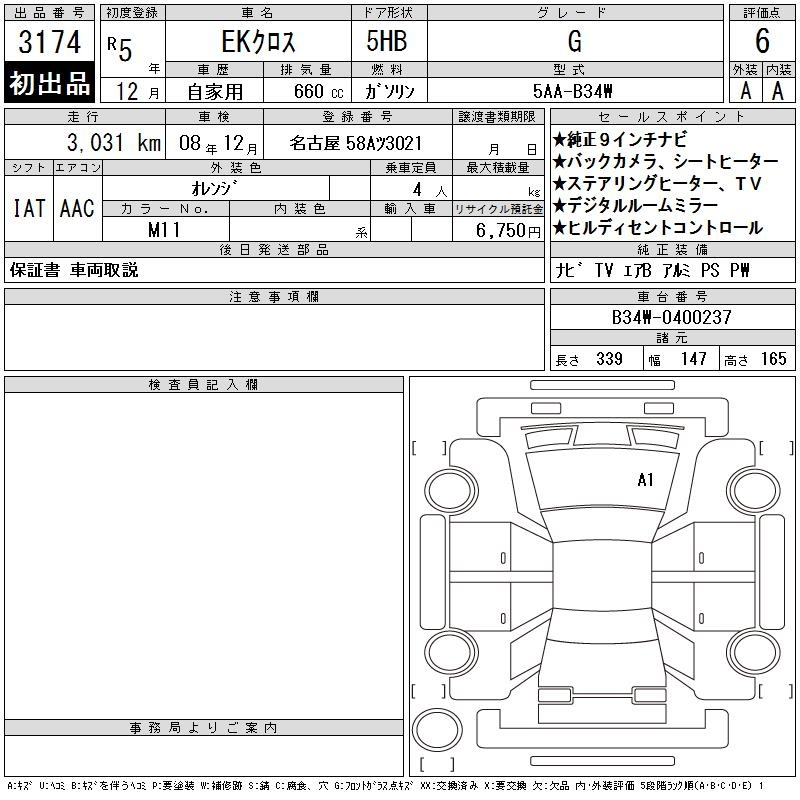Viewport: 800px width, 800px height.
Task: Select the オレンジ exterior color field
Action: coord(215,188)
